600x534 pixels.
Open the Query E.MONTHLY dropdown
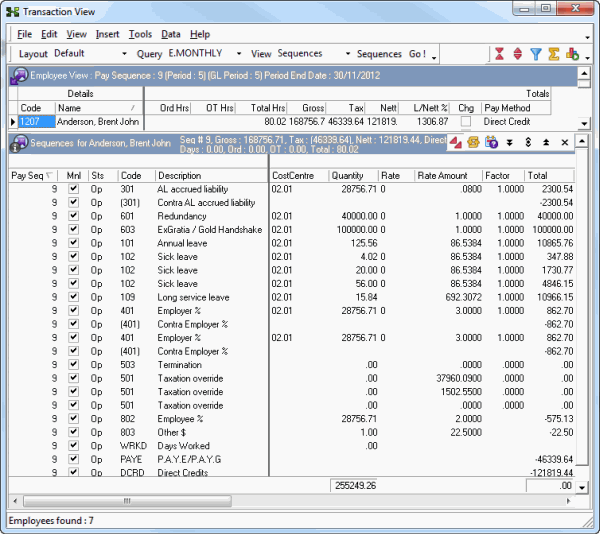[x=239, y=54]
